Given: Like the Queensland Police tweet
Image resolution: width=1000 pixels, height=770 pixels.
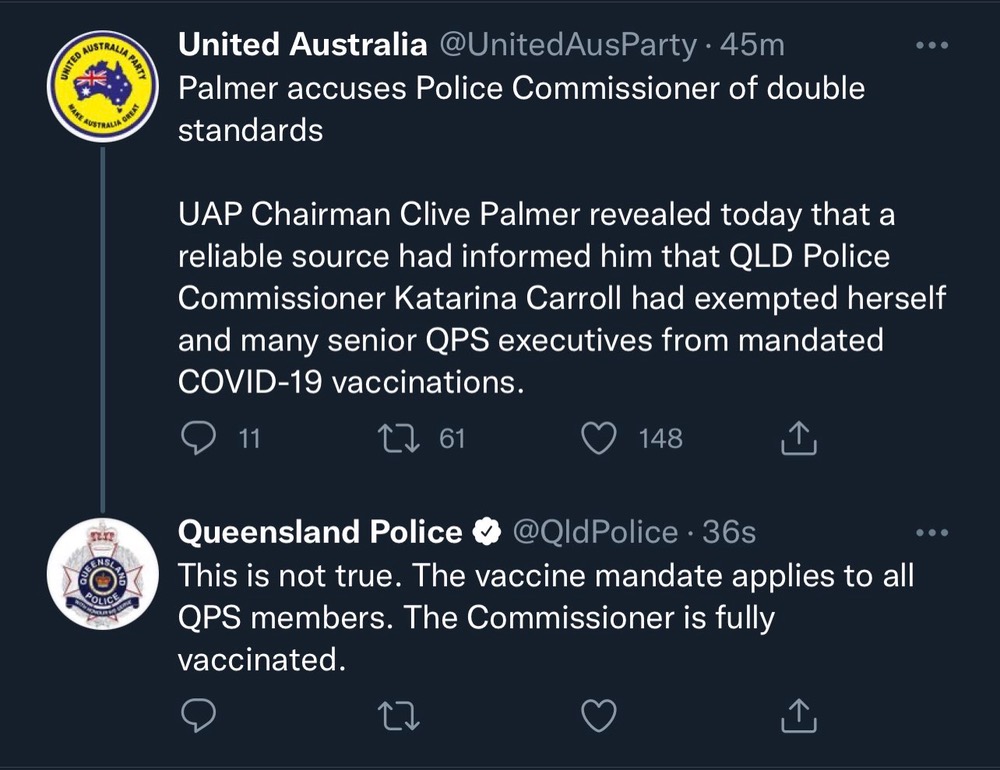Looking at the screenshot, I should [599, 714].
